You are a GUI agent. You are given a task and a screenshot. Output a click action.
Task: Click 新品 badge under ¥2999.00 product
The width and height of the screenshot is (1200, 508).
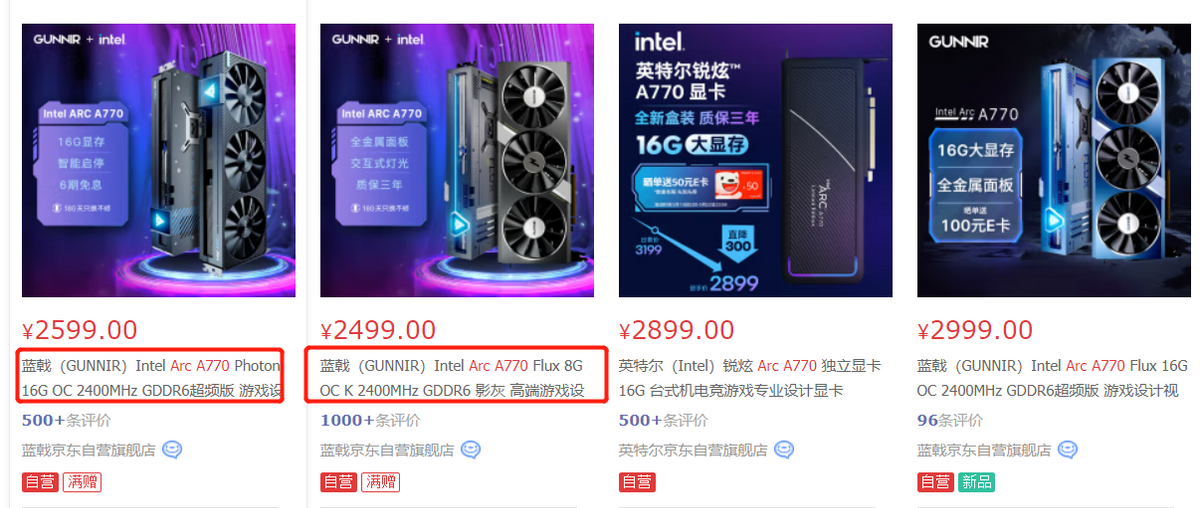click(x=976, y=482)
